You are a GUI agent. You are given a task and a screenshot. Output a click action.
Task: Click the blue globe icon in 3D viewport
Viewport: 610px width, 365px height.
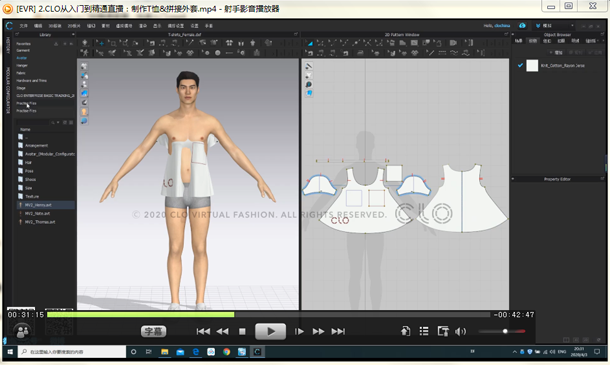[x=84, y=121]
